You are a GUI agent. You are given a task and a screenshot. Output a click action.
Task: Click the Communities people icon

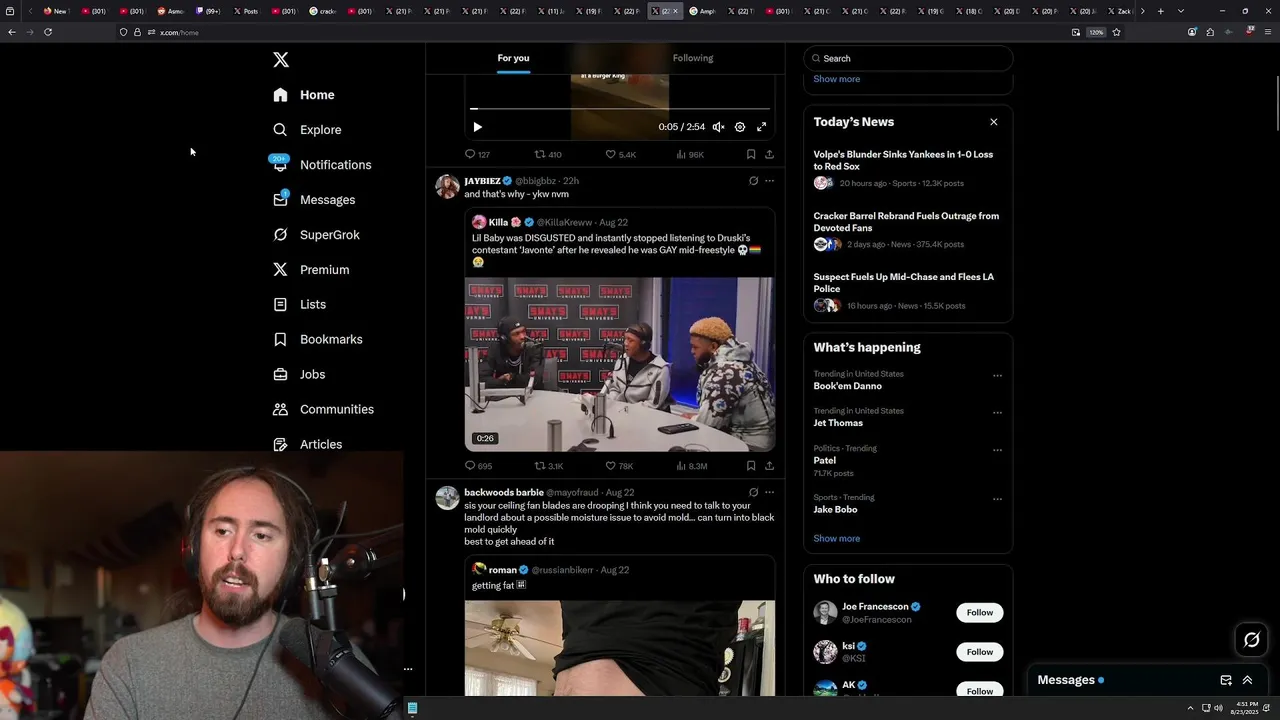tap(280, 409)
